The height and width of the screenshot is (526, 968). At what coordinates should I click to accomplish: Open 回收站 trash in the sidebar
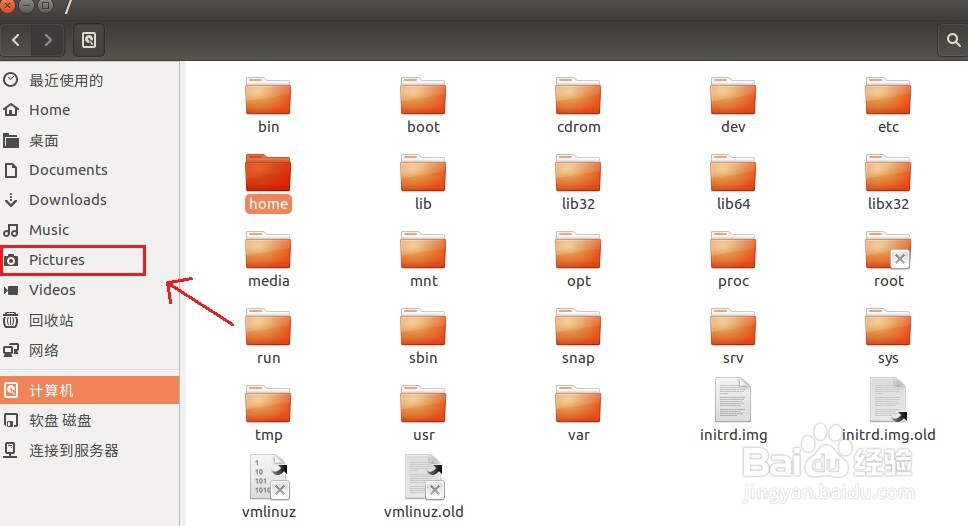tap(90, 320)
